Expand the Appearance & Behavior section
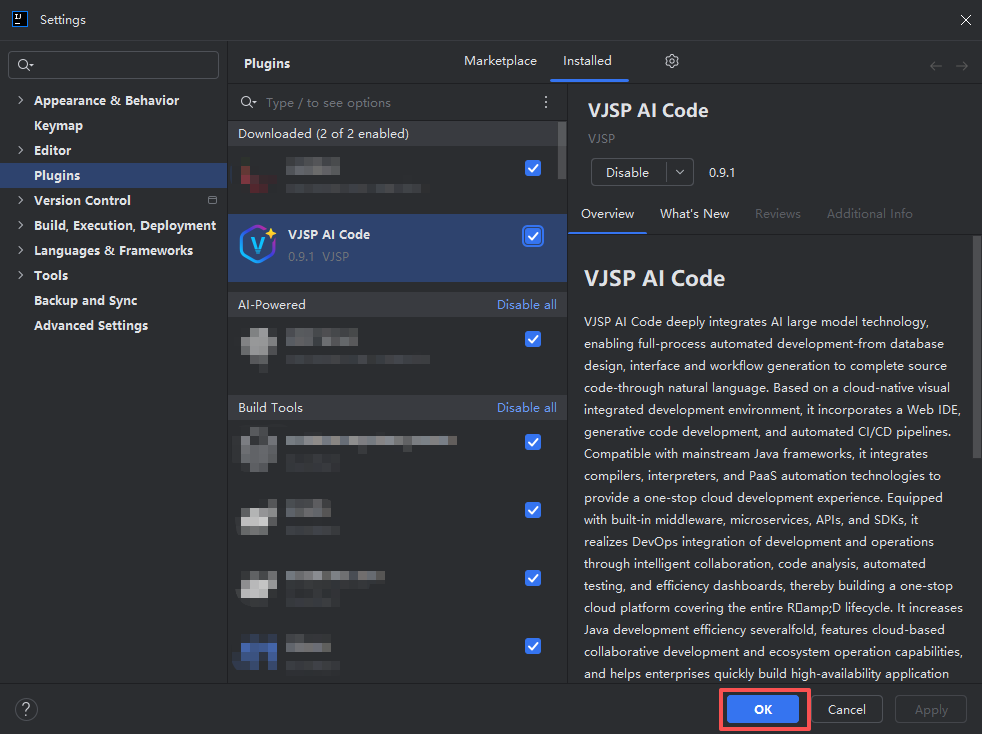This screenshot has height=734, width=982. point(20,100)
